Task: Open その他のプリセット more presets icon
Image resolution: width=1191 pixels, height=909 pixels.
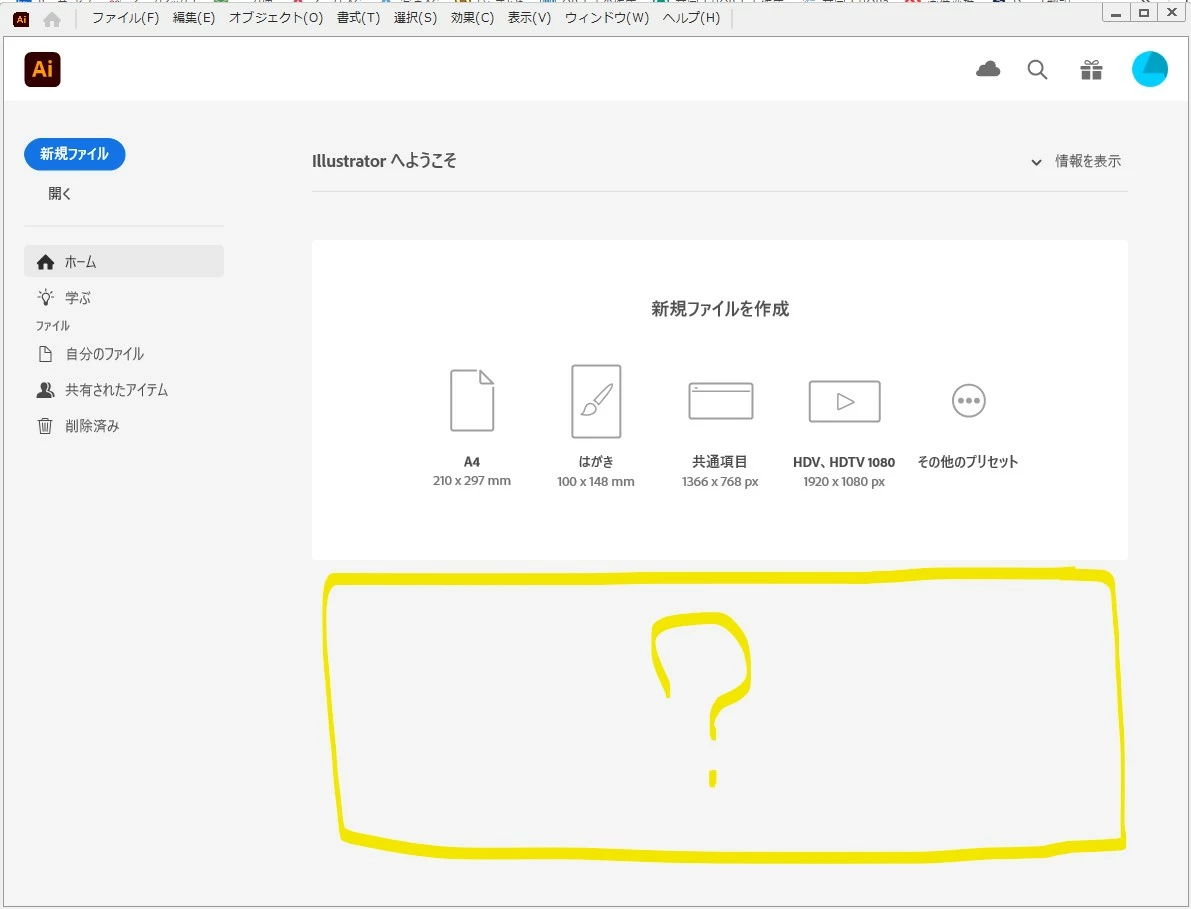Action: click(968, 401)
